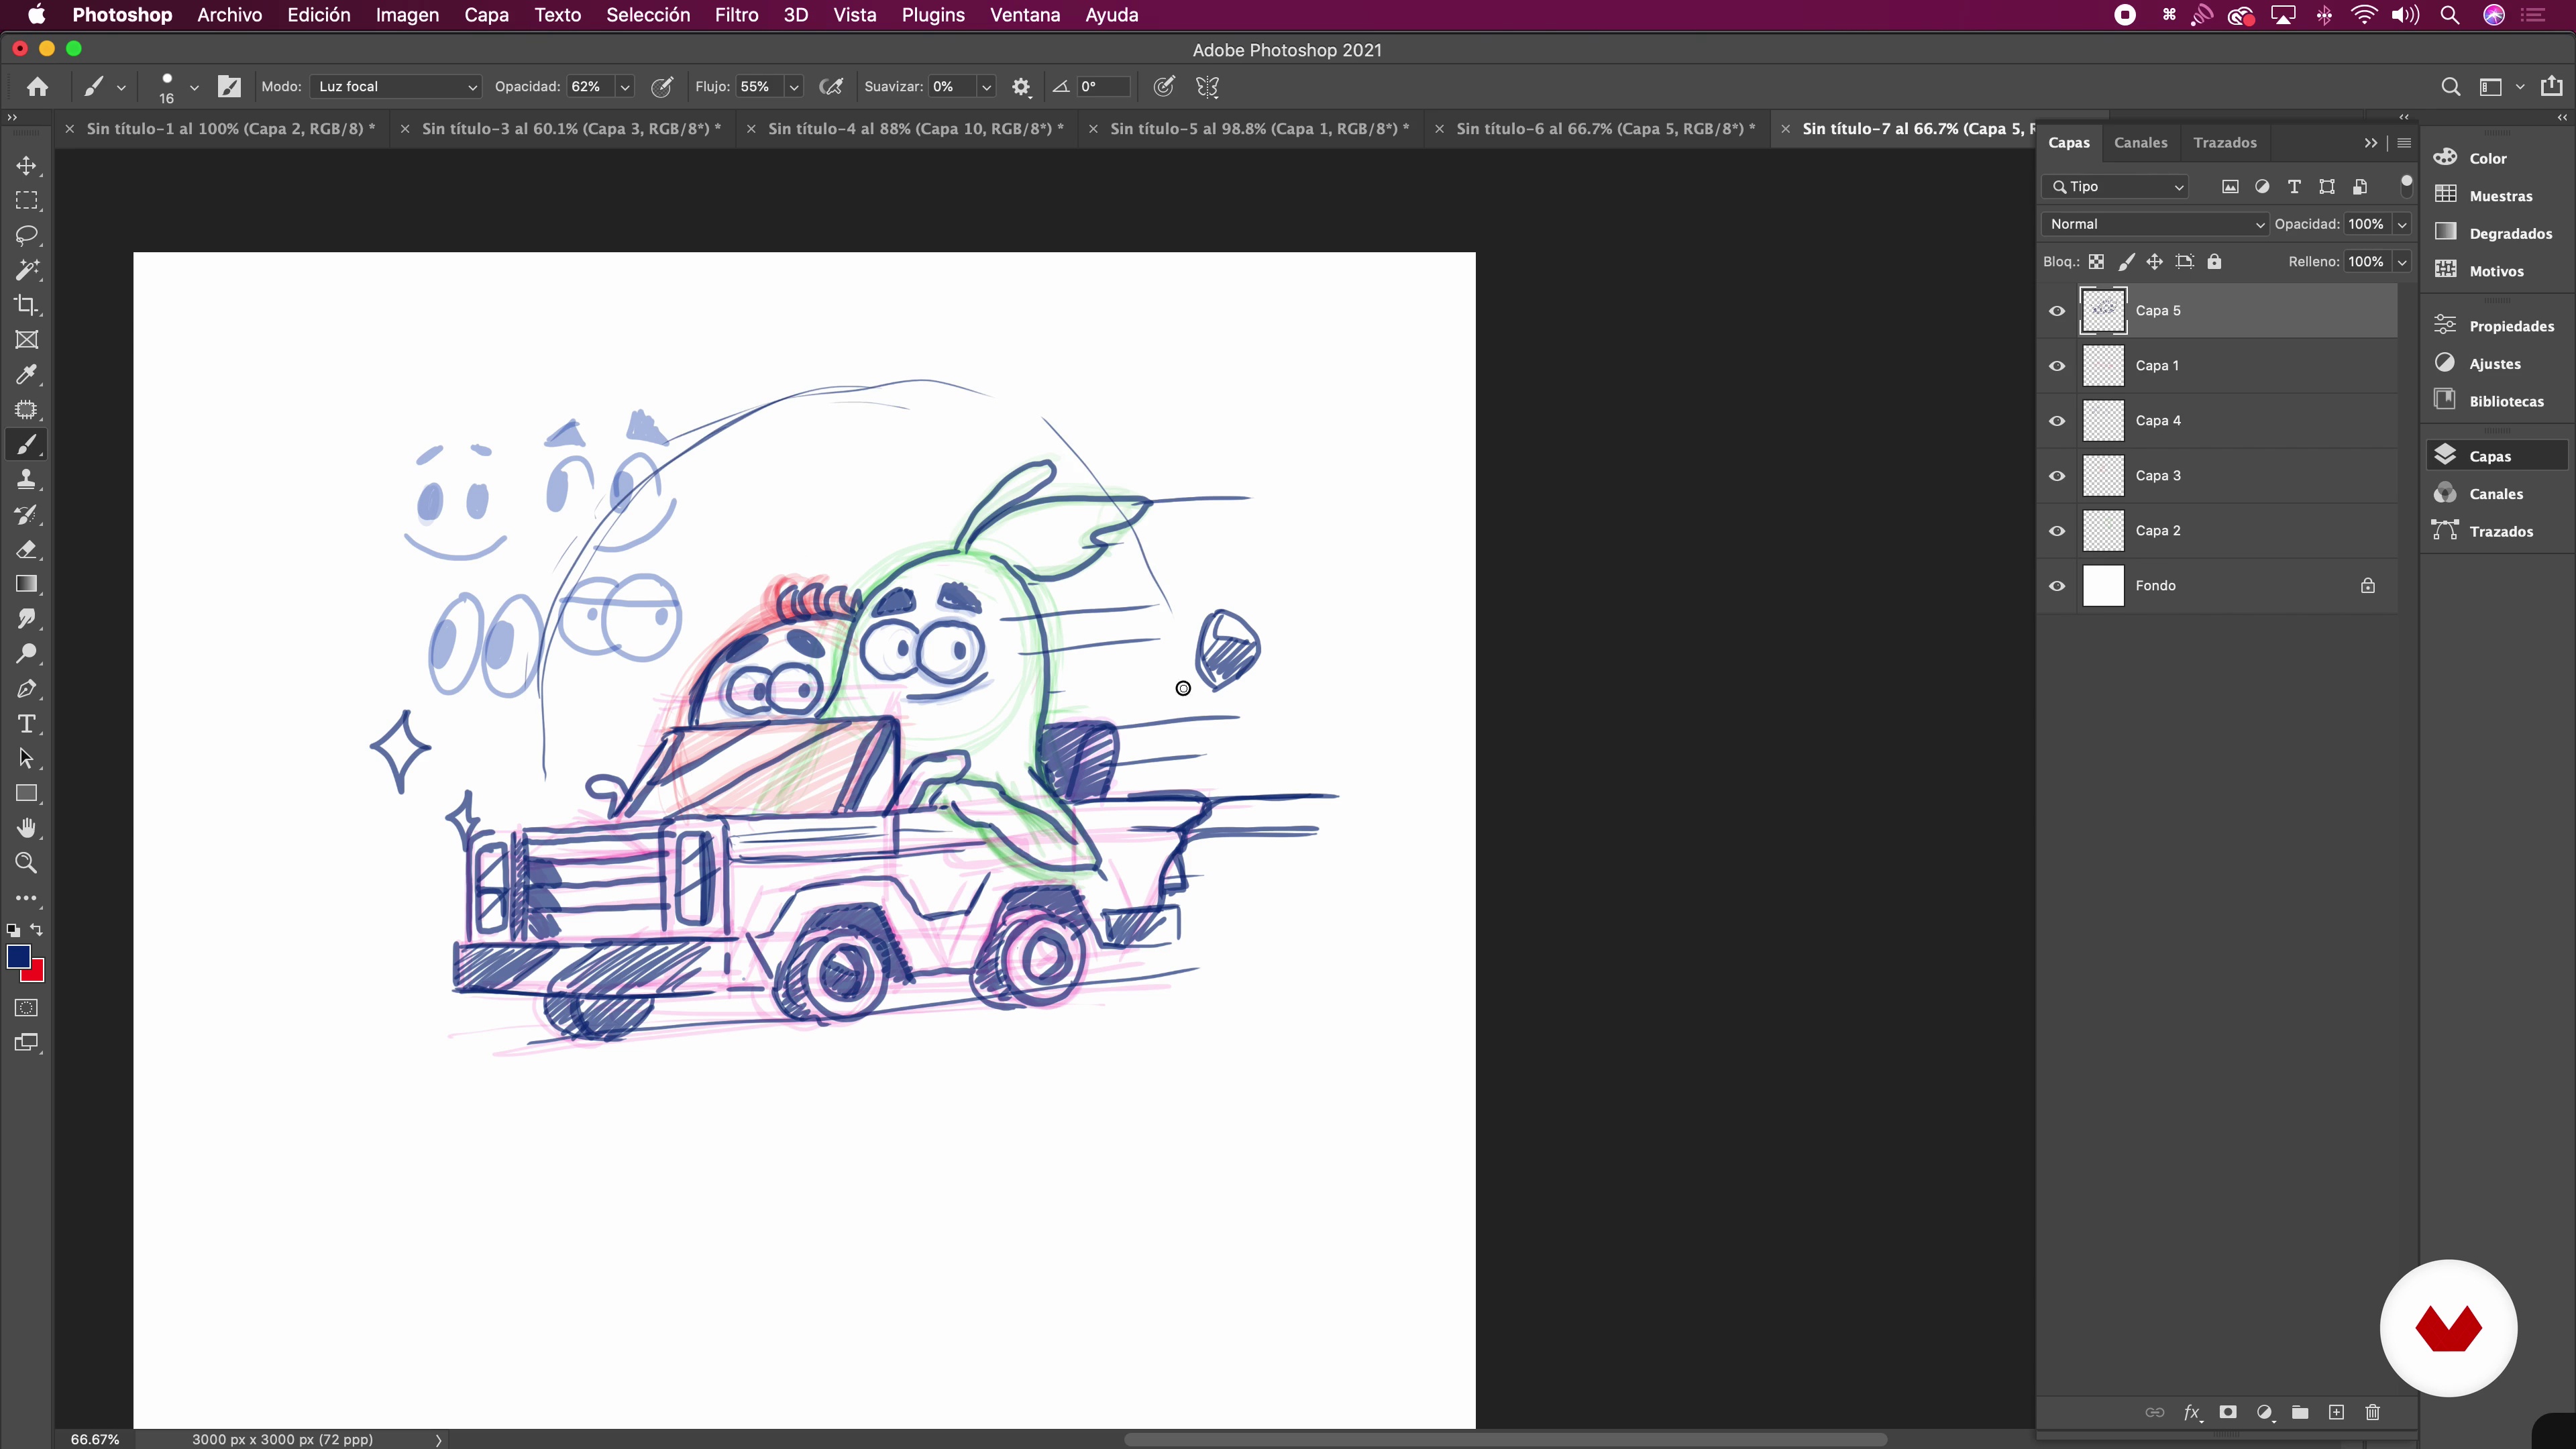This screenshot has height=1449, width=2576.
Task: Add a layer mask icon
Action: [x=2228, y=1412]
